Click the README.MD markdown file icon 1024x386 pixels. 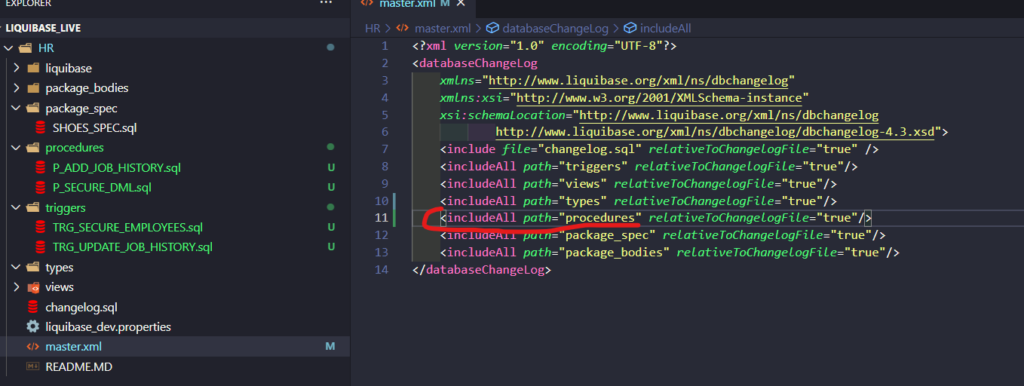(x=33, y=367)
